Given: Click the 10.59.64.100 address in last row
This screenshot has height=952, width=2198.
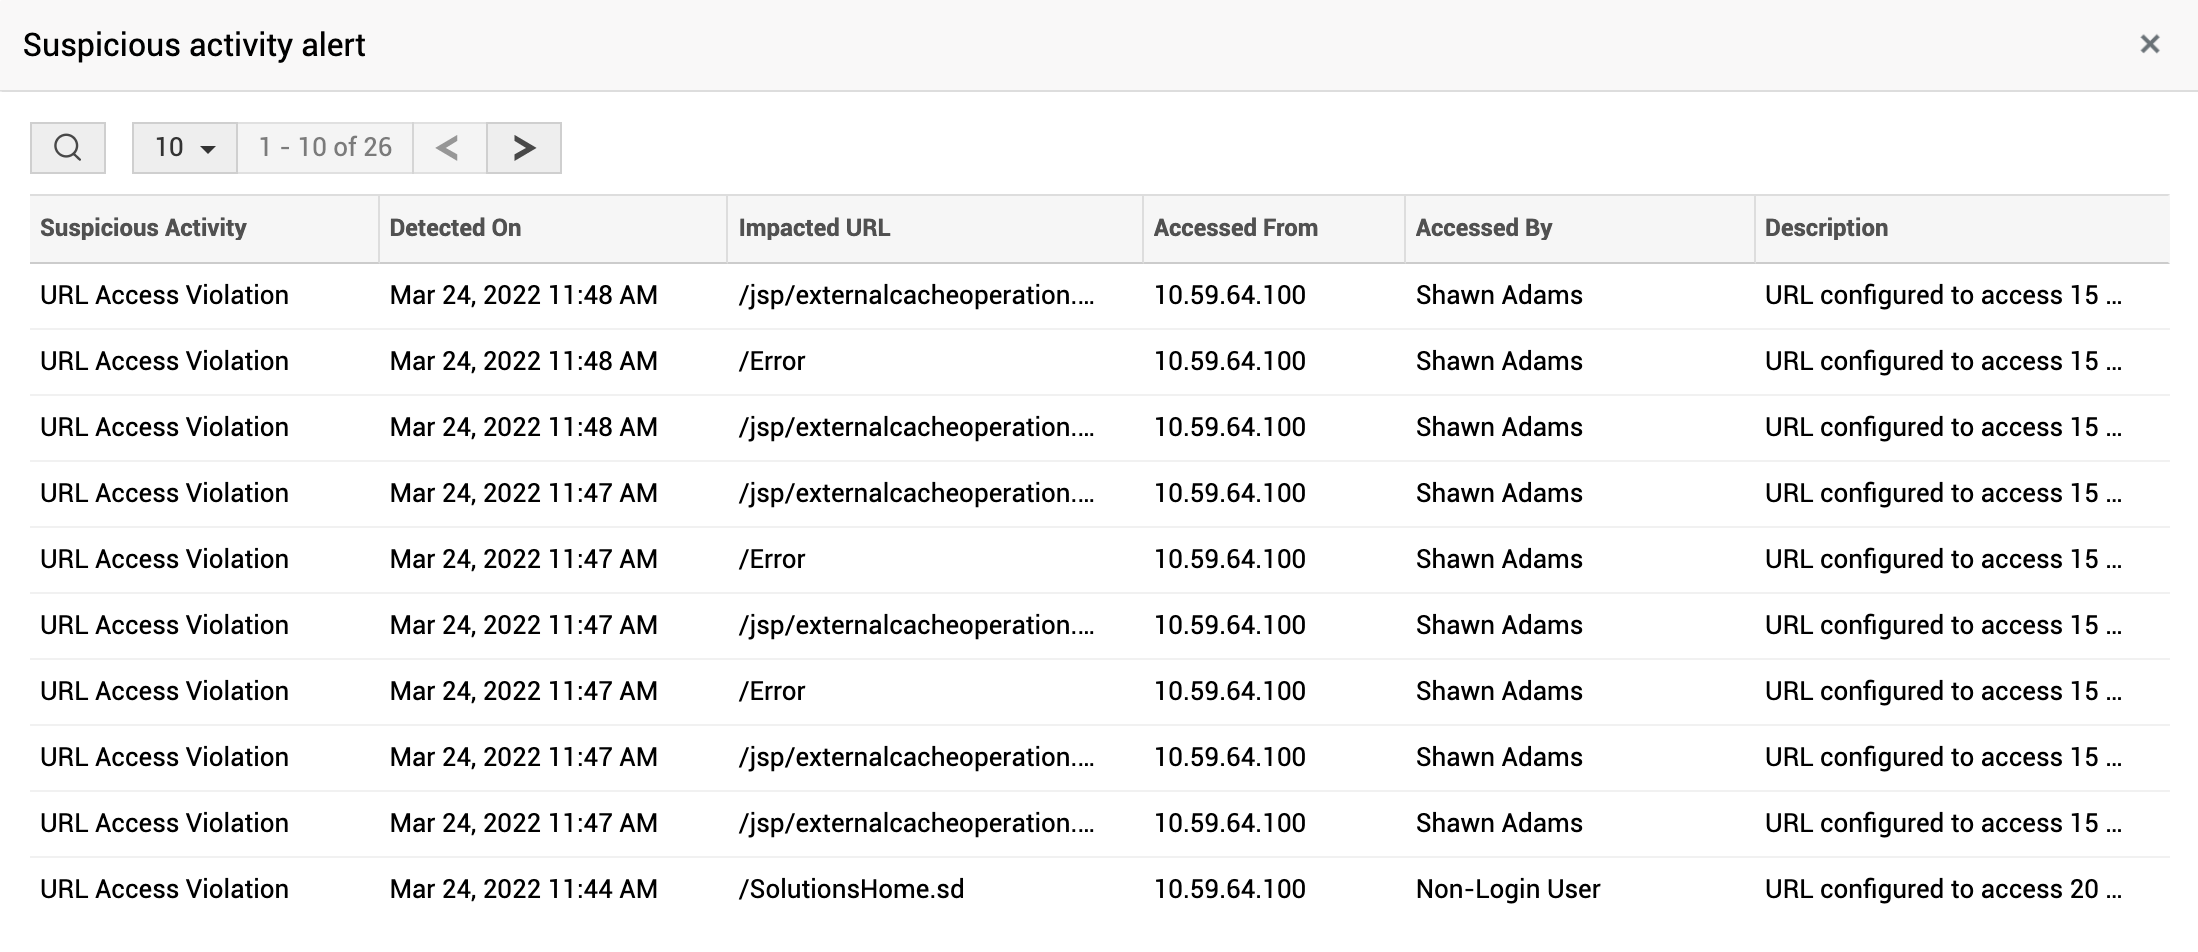Looking at the screenshot, I should (x=1229, y=889).
